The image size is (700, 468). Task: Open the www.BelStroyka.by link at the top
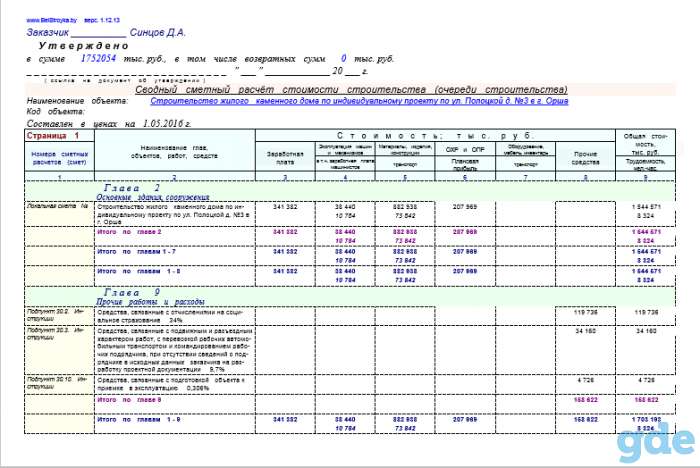51,20
